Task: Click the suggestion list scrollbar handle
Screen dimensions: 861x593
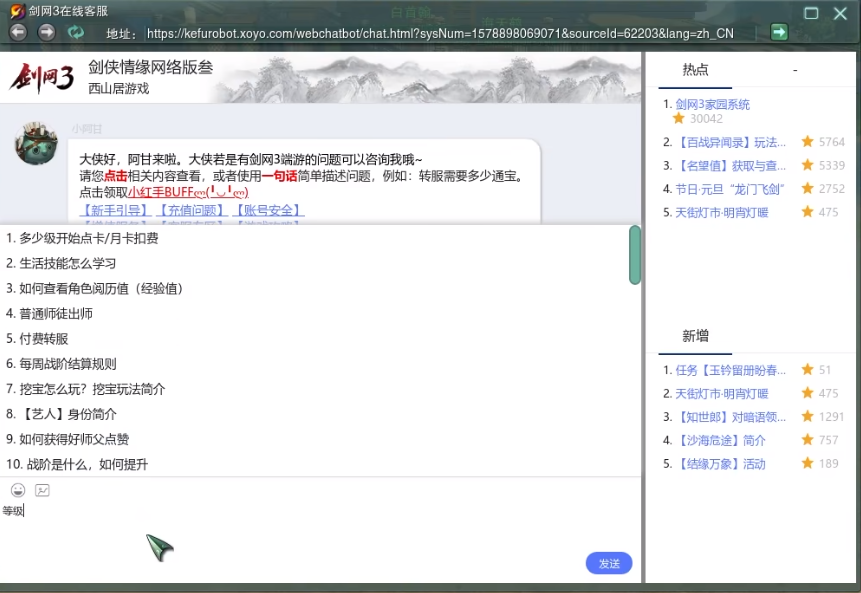Action: pos(635,255)
